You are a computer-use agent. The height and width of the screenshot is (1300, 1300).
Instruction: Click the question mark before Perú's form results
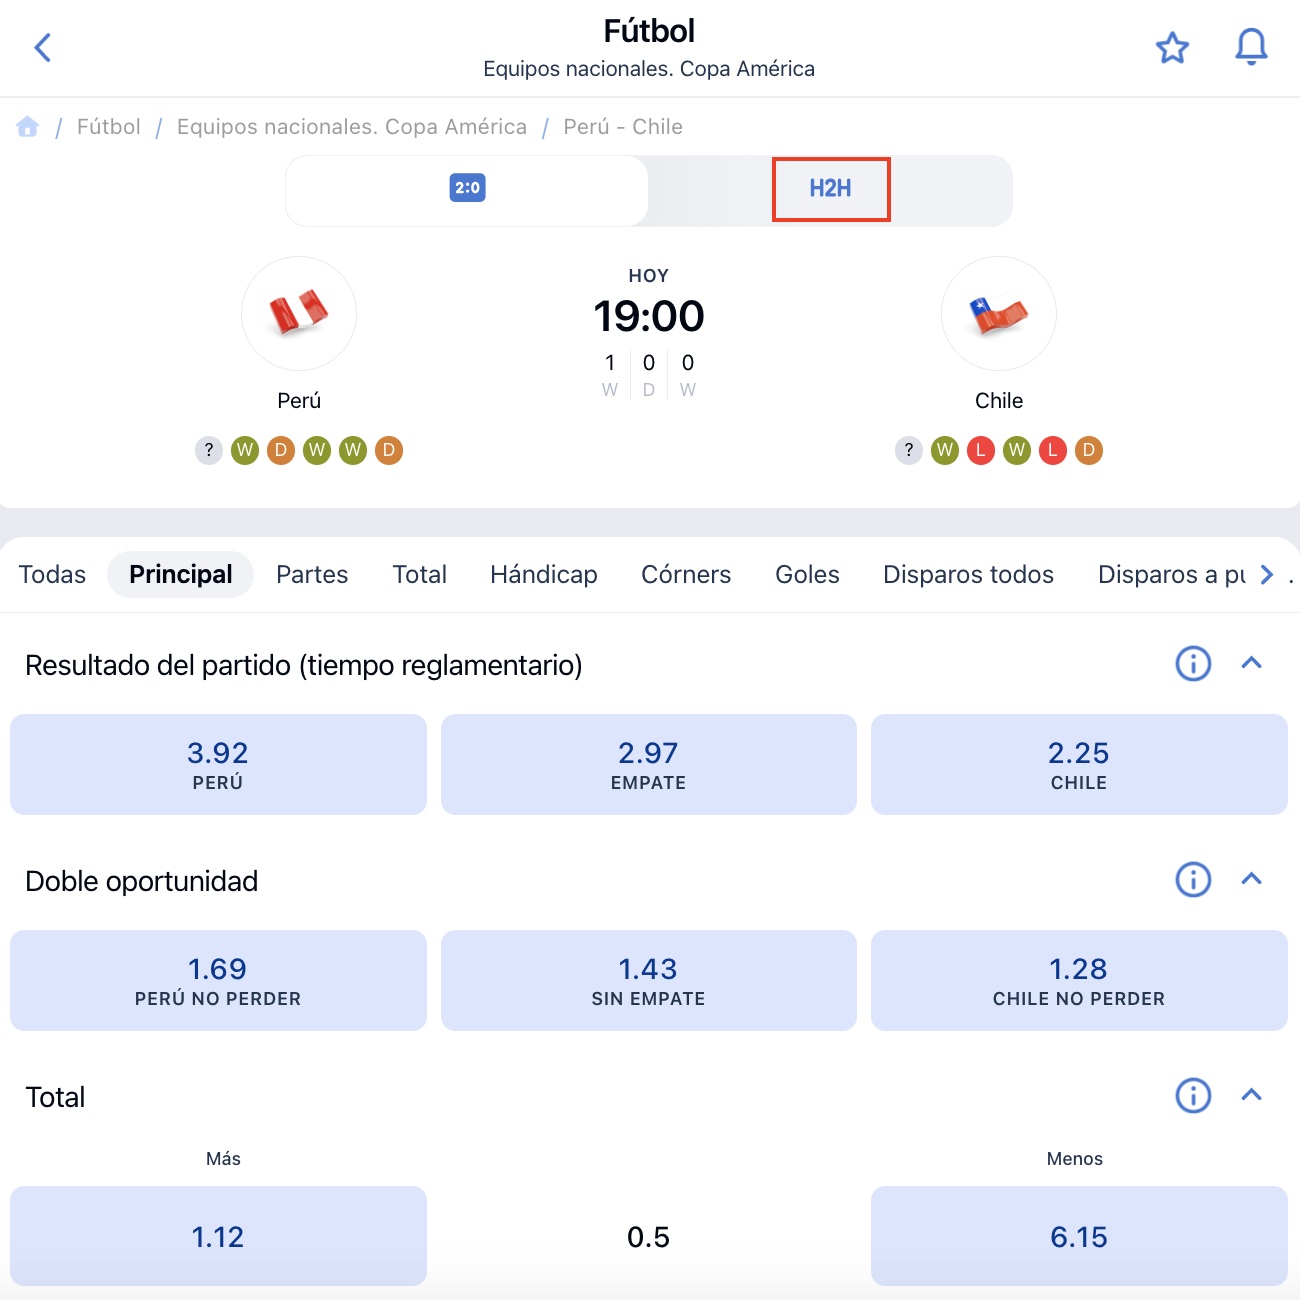208,451
